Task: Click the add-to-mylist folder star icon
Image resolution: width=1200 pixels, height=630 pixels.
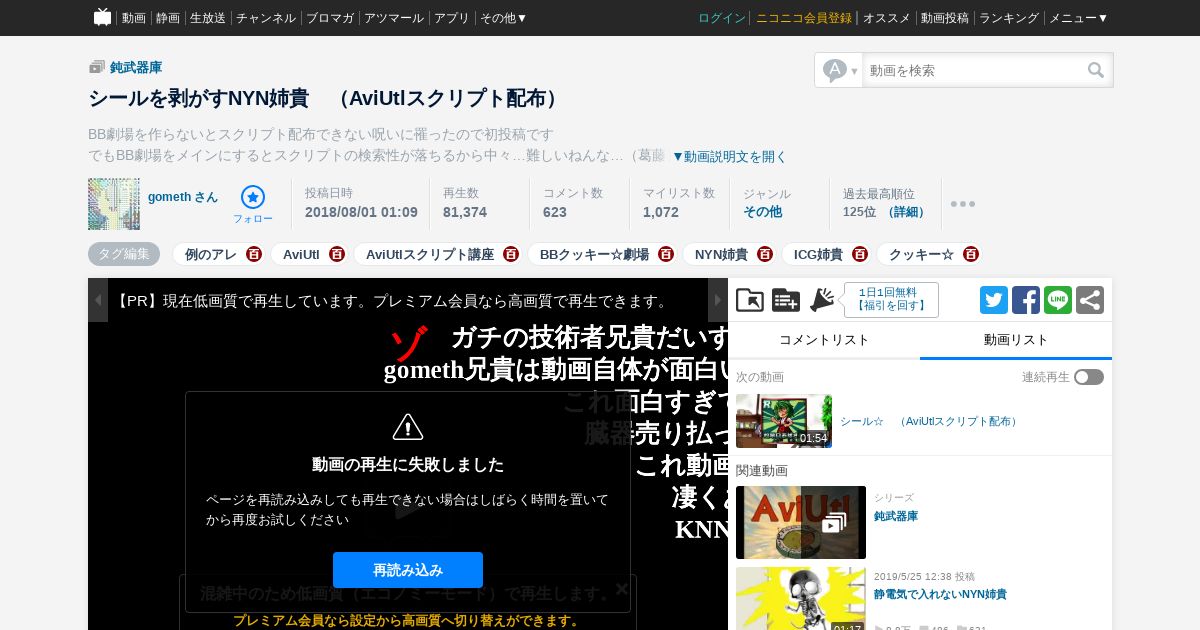Action: 750,300
